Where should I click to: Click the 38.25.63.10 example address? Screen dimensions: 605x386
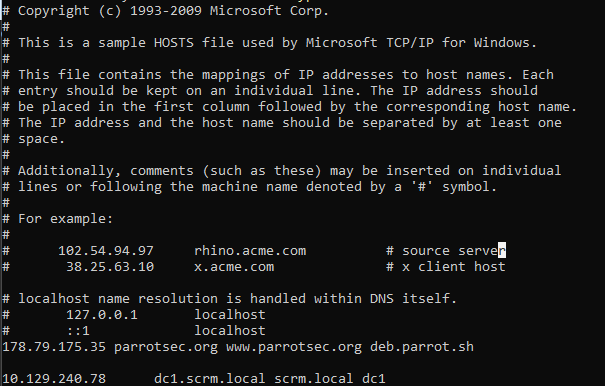pos(110,267)
